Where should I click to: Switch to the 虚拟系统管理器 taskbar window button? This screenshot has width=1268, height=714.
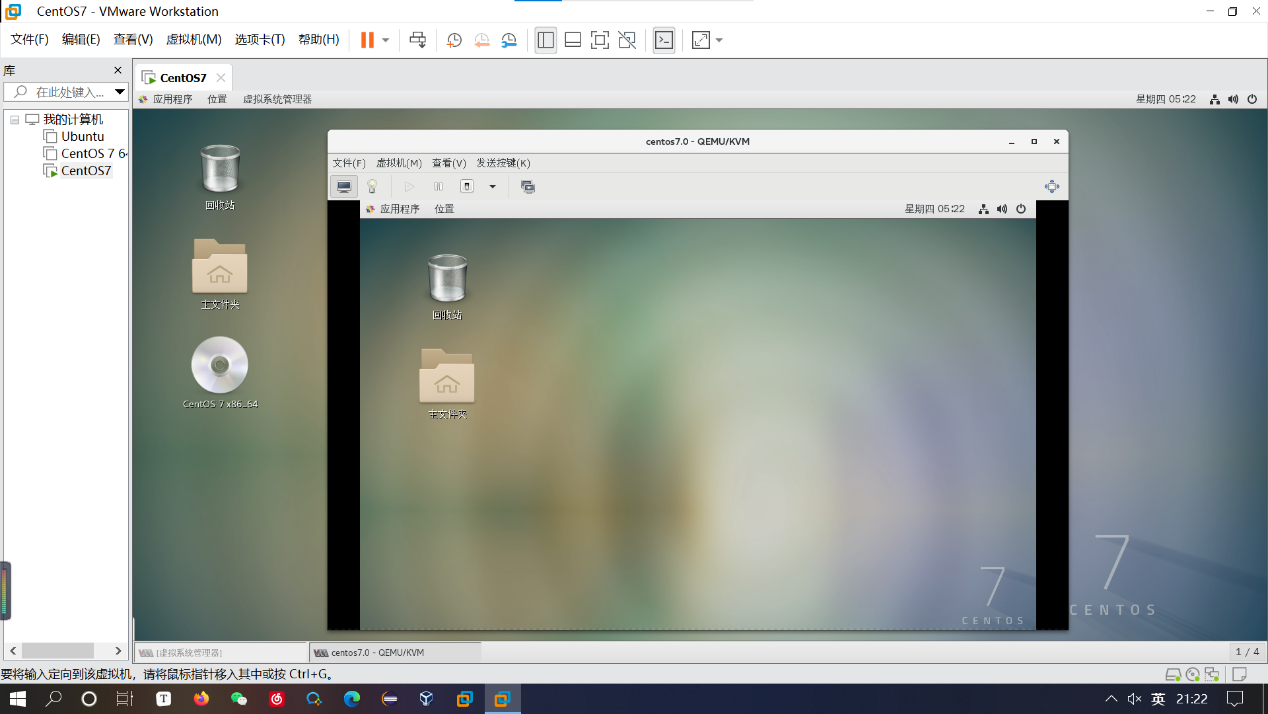221,652
